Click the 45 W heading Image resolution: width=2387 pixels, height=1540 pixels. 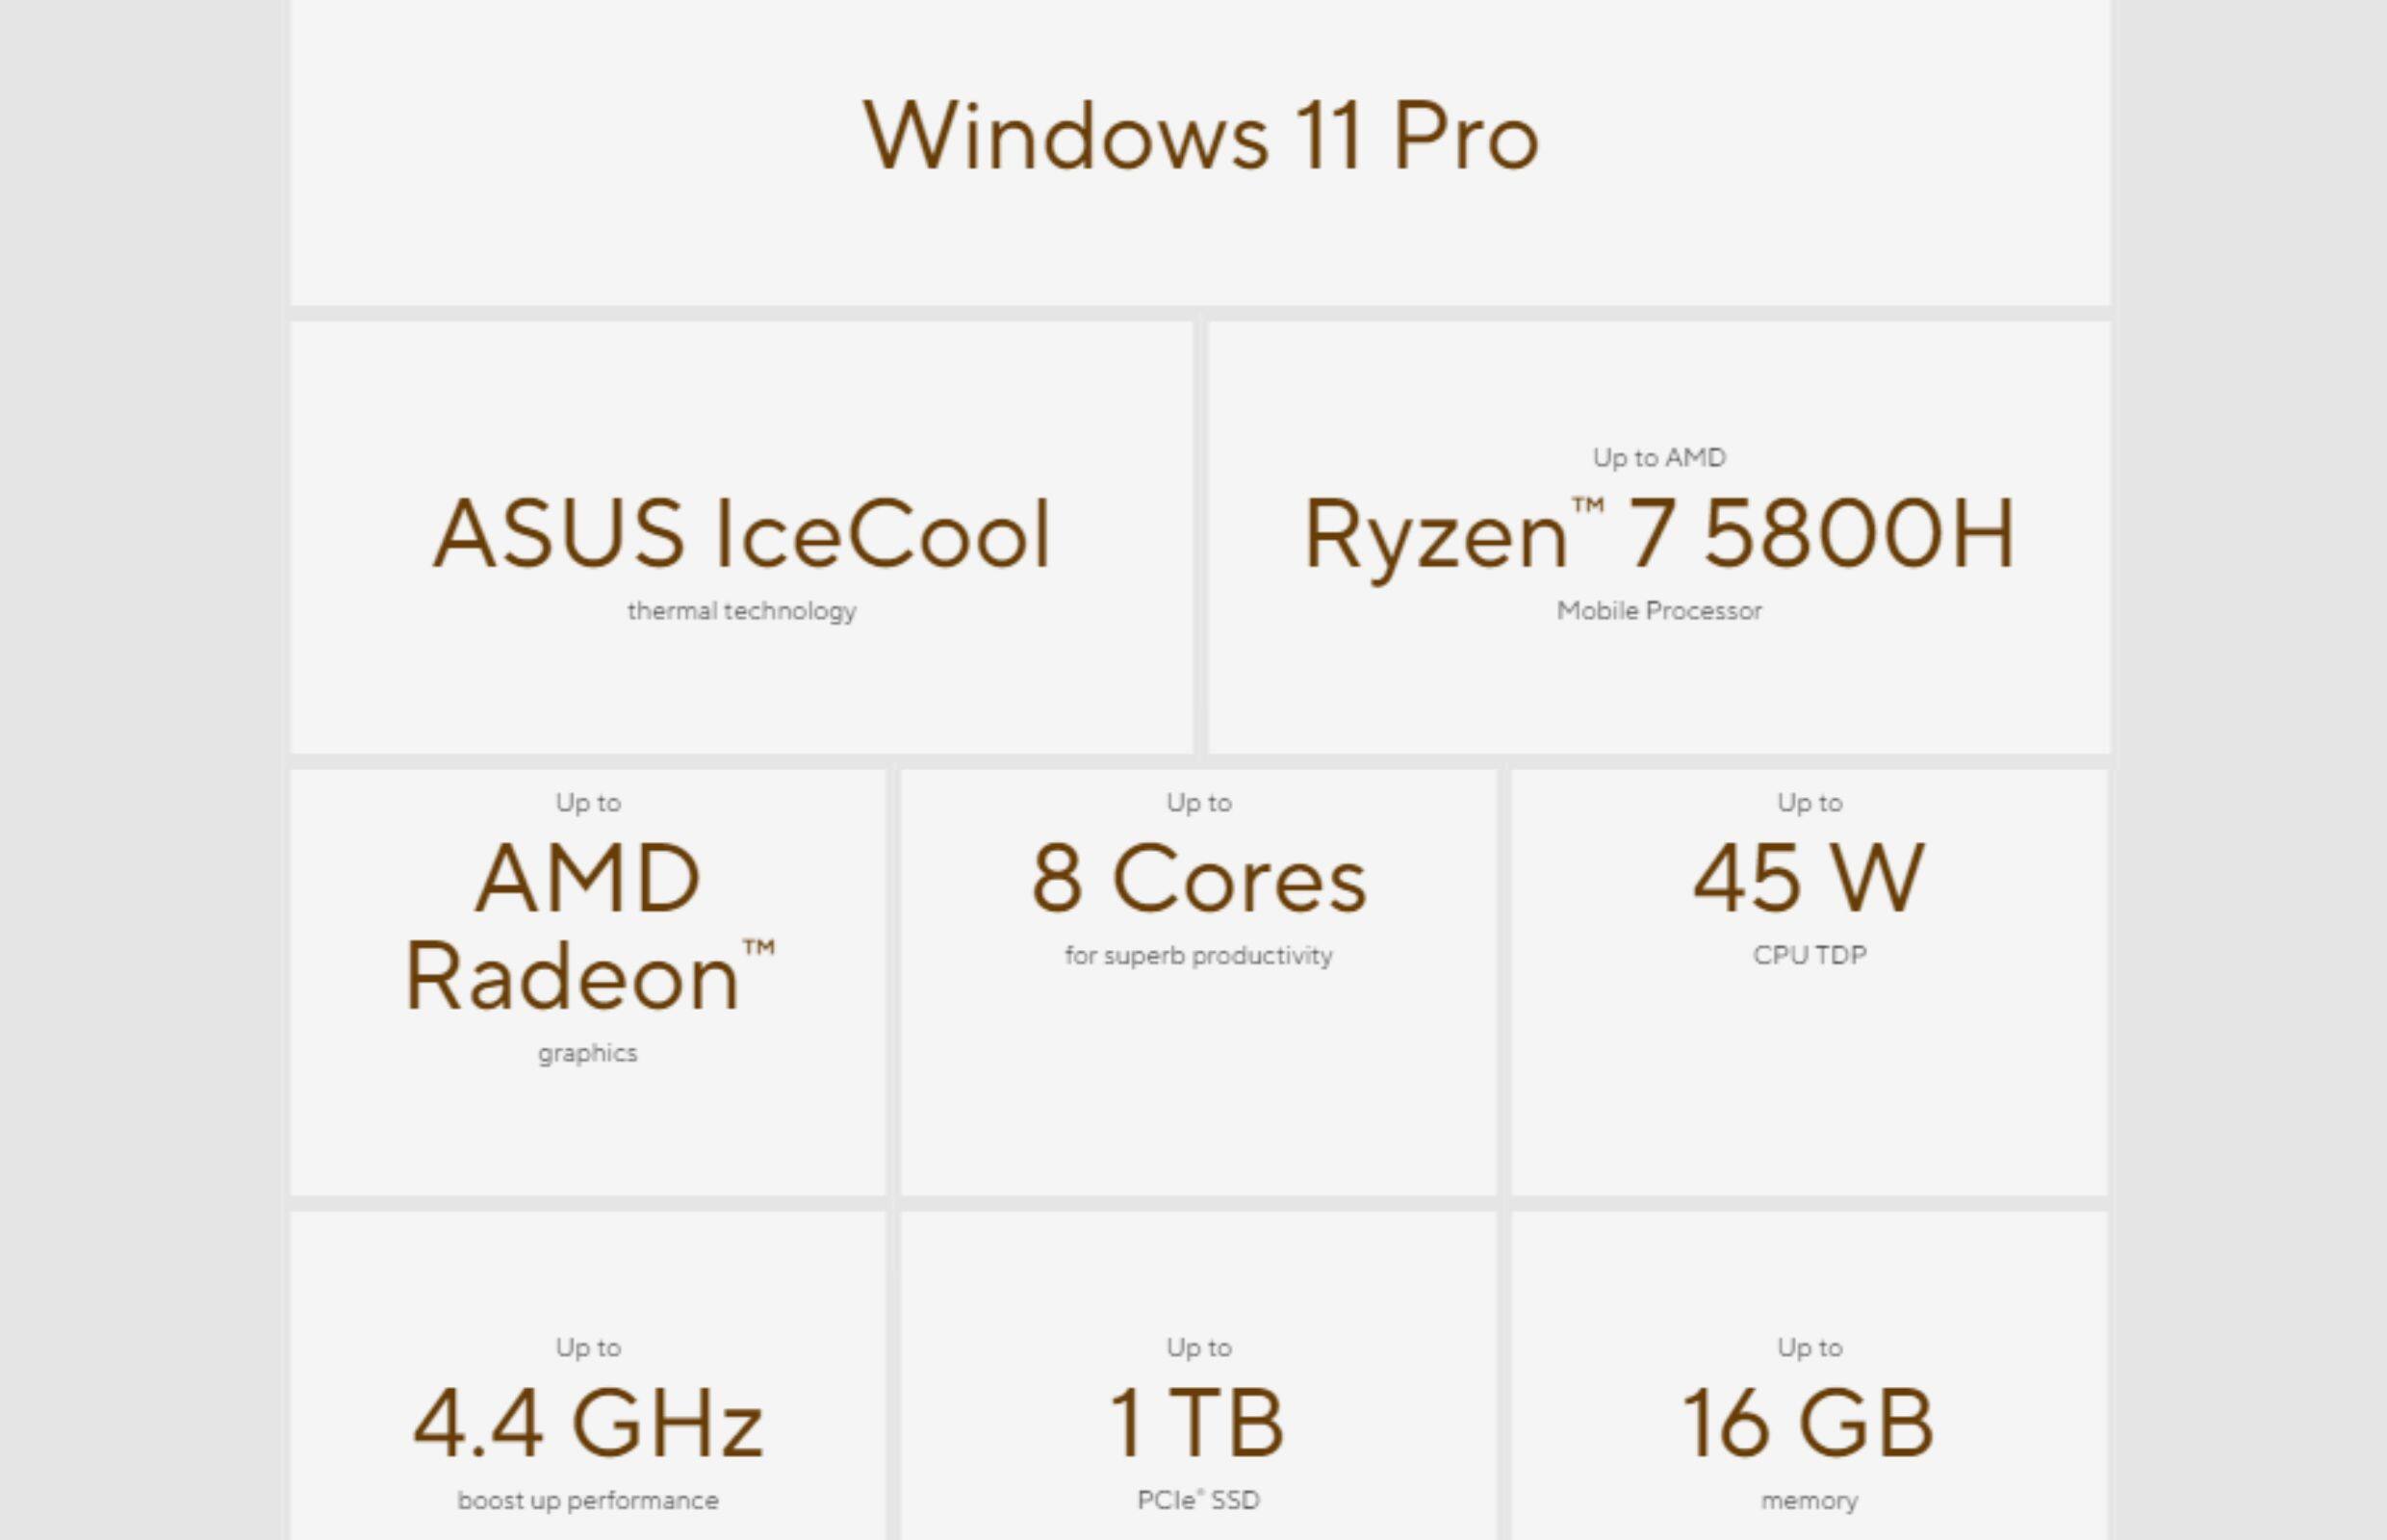coord(1808,879)
